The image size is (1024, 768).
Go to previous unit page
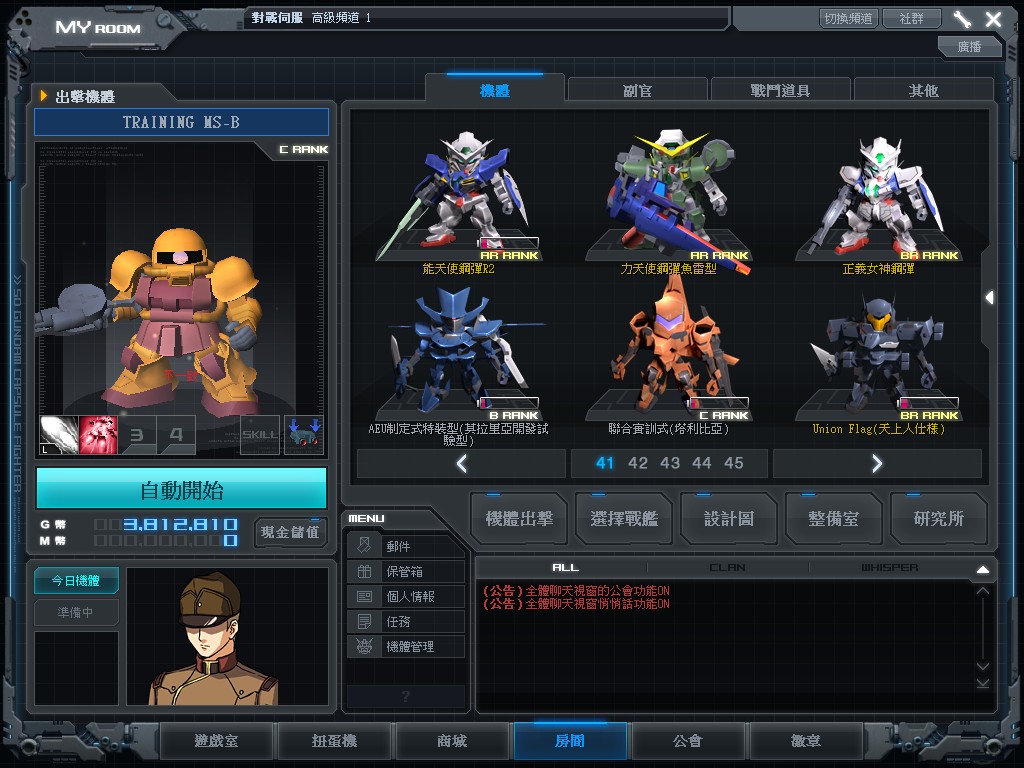pos(462,464)
